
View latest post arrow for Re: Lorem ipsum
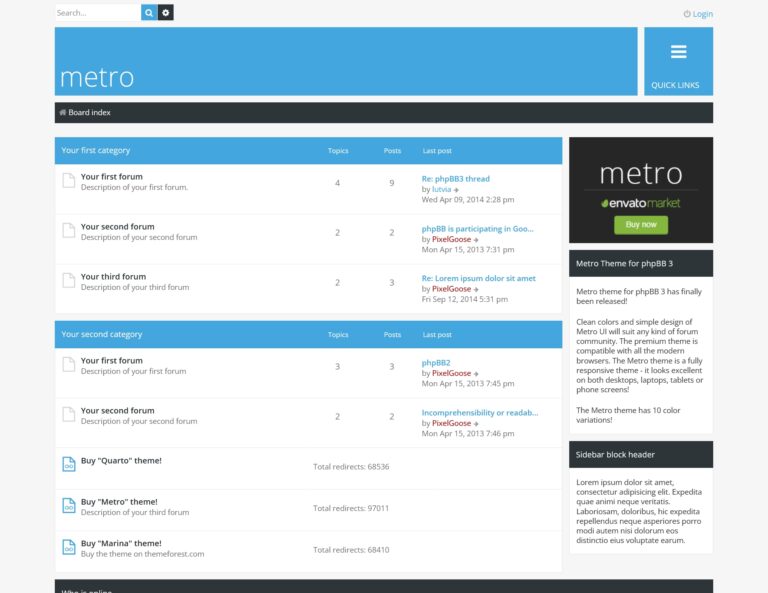(476, 290)
